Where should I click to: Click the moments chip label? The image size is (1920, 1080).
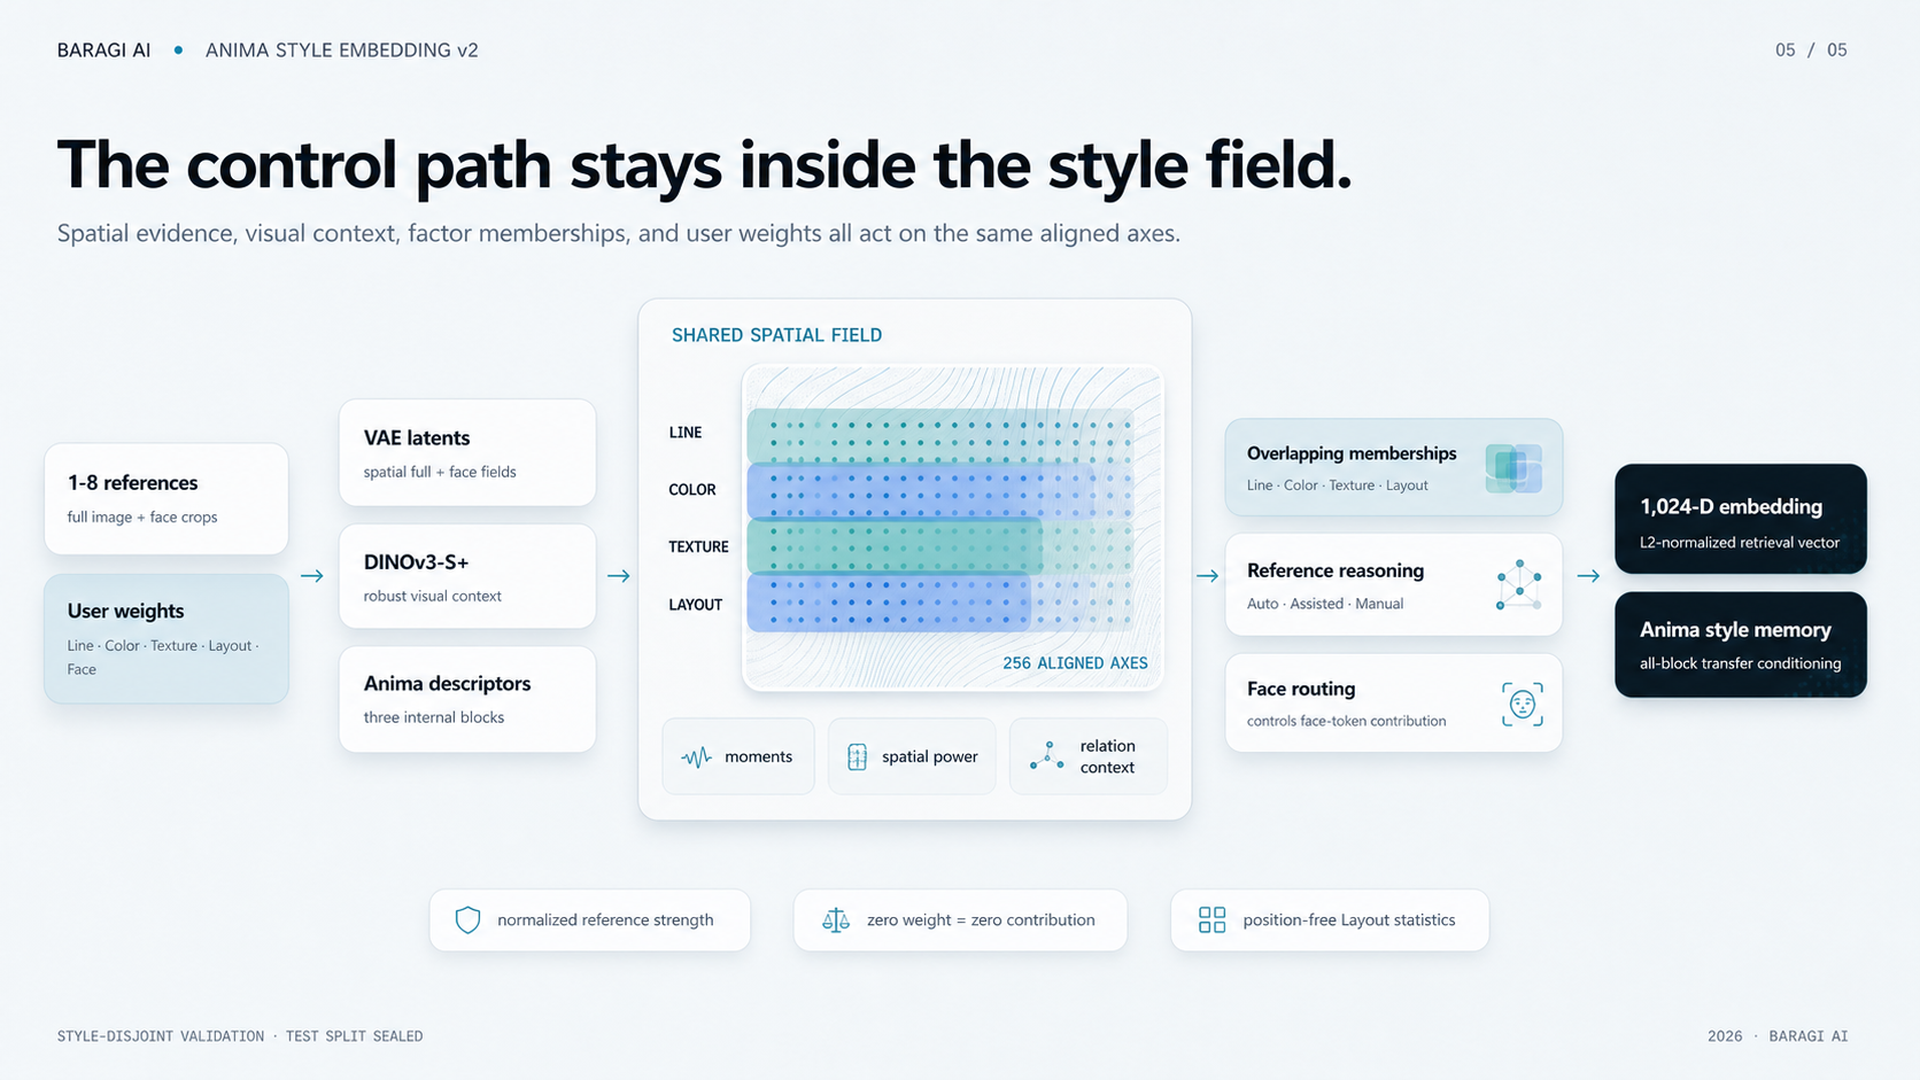(x=758, y=757)
